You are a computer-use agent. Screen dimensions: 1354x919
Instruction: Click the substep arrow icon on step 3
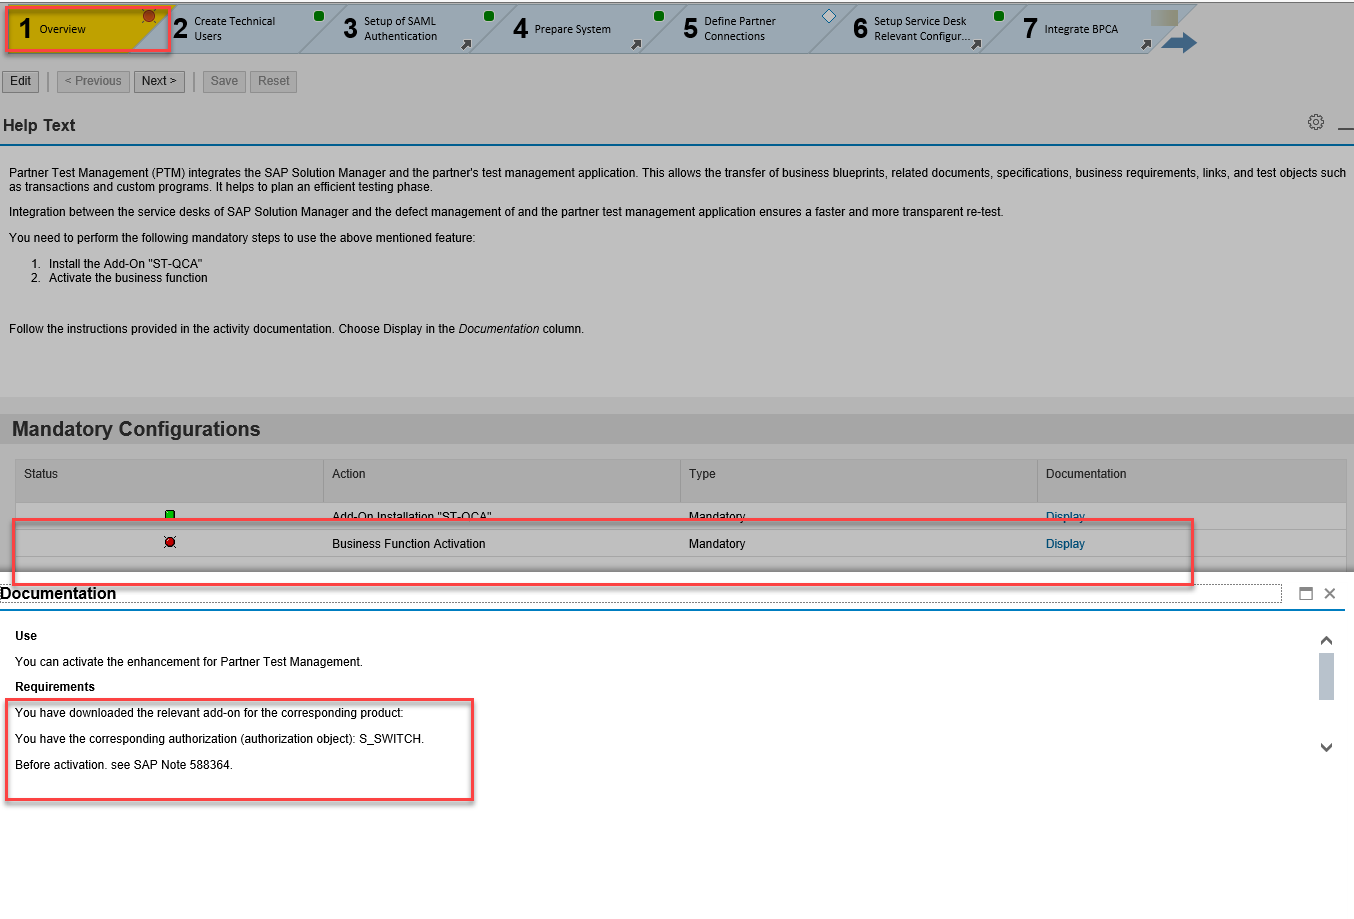[466, 44]
